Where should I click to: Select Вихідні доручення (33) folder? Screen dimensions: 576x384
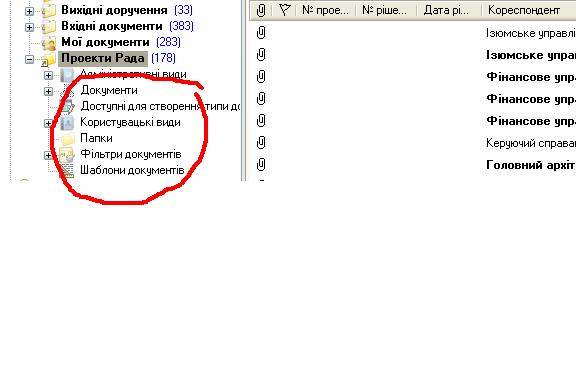127,10
